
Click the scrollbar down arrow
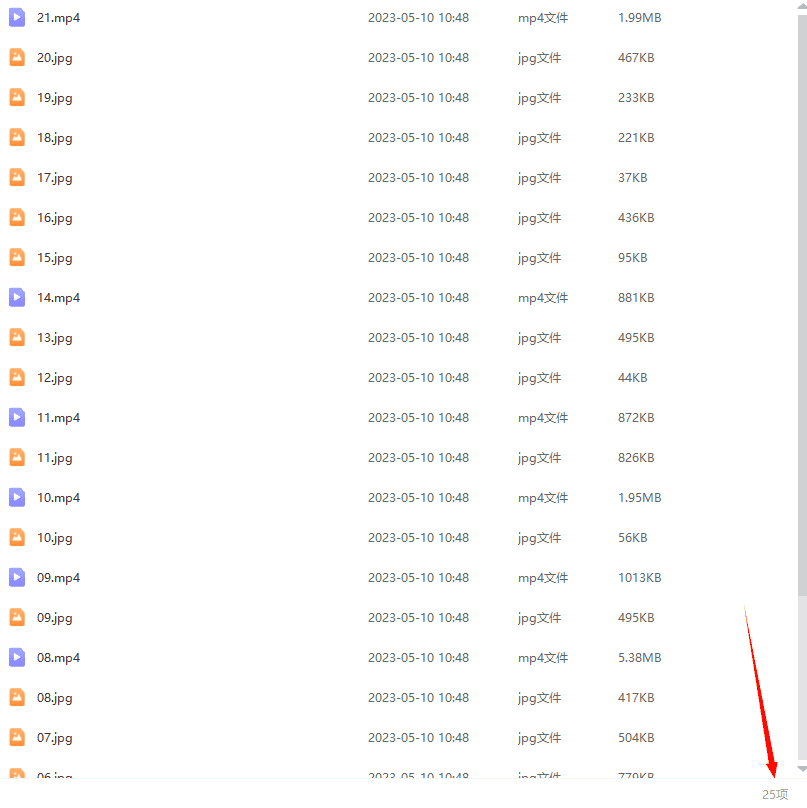pos(801,768)
